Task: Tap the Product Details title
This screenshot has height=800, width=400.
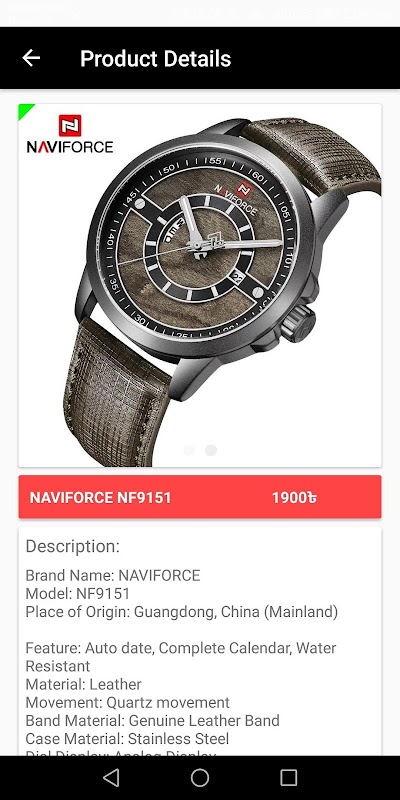Action: point(156,59)
